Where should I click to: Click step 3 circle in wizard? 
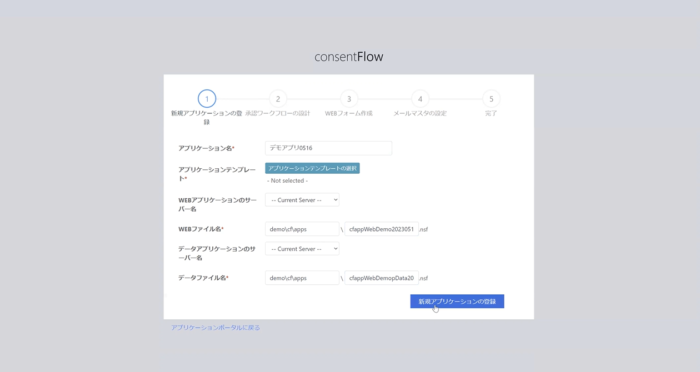click(x=349, y=99)
